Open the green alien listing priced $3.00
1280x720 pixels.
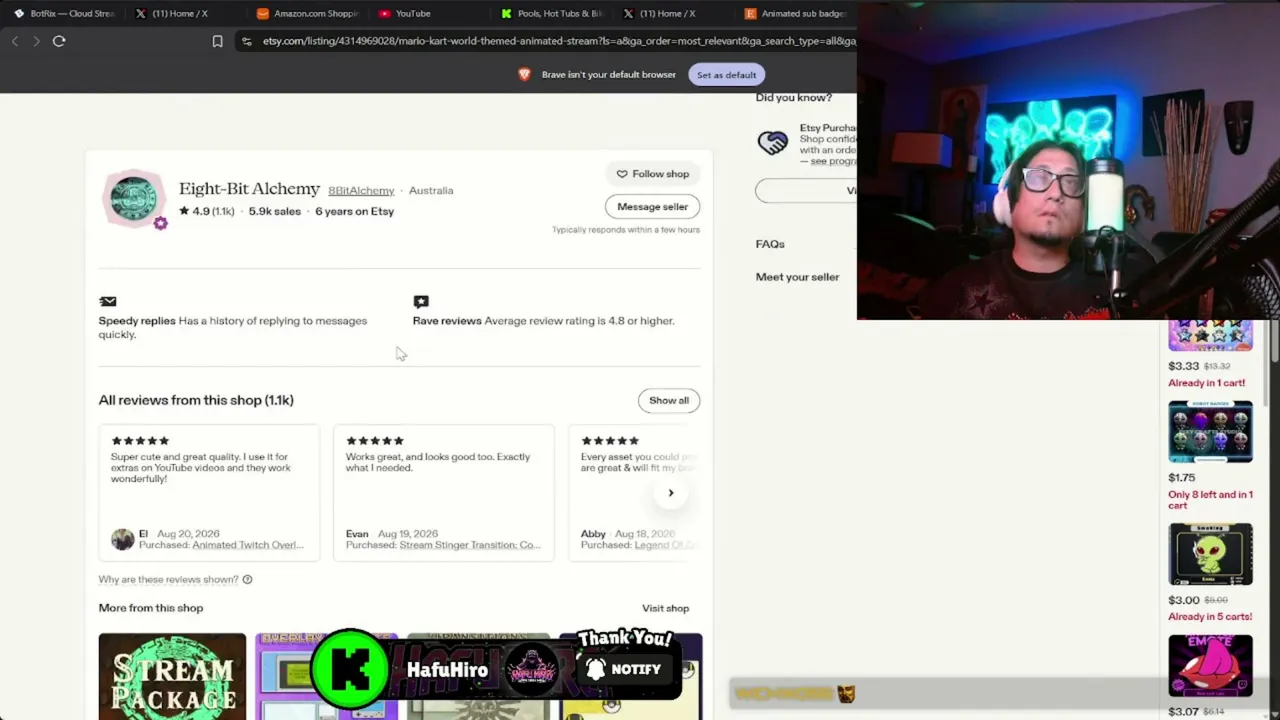click(x=1210, y=554)
